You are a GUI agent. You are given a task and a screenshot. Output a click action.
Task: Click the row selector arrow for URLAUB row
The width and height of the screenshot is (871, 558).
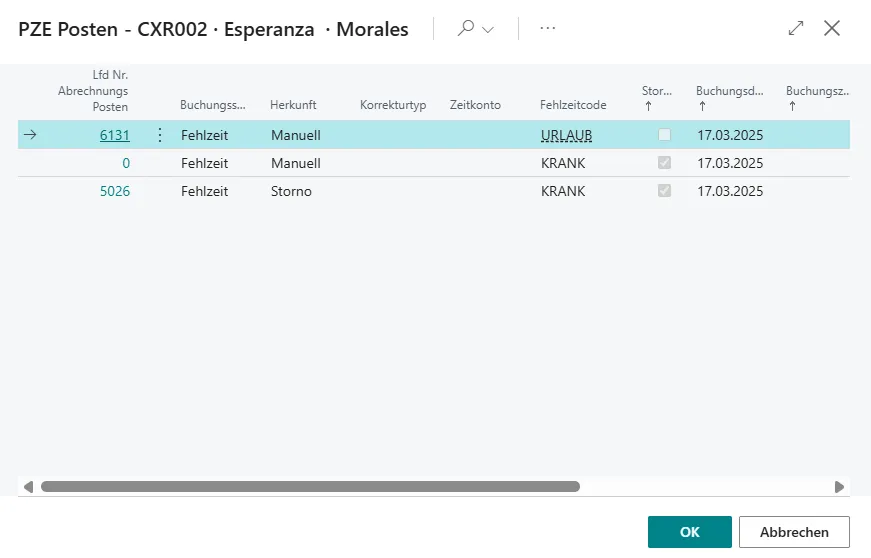[30, 135]
